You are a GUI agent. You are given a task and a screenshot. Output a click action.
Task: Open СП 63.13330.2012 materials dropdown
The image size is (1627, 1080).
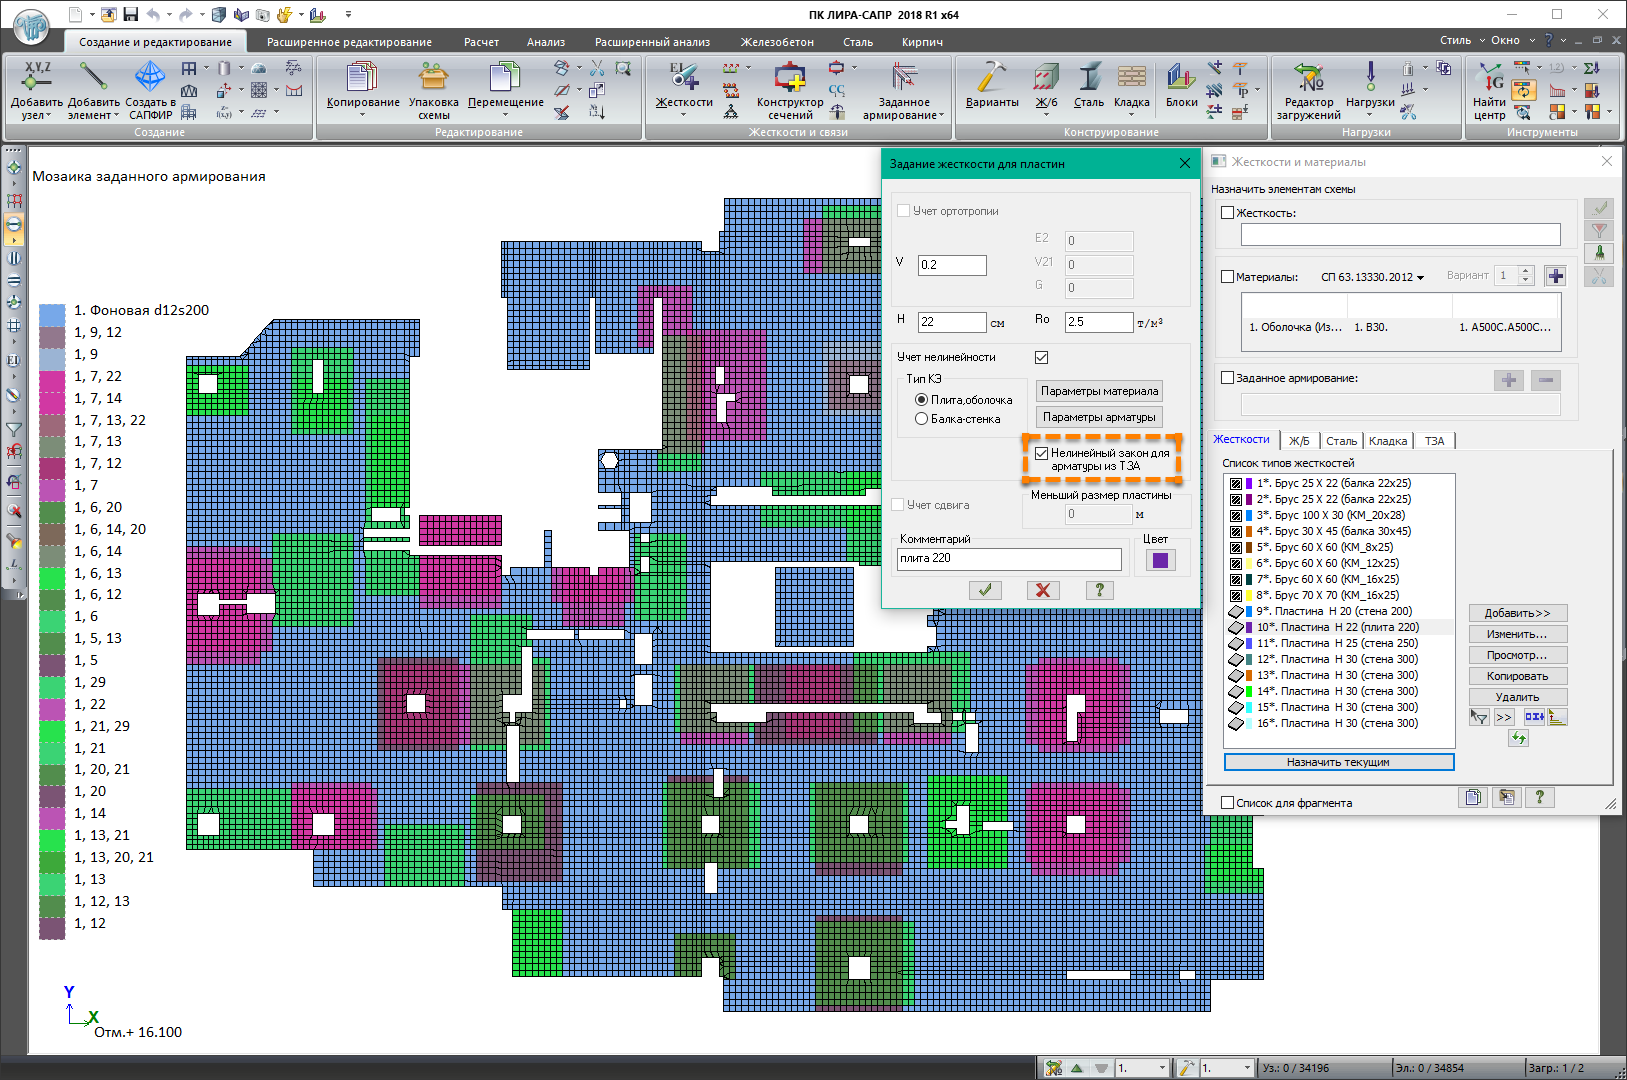[1372, 277]
